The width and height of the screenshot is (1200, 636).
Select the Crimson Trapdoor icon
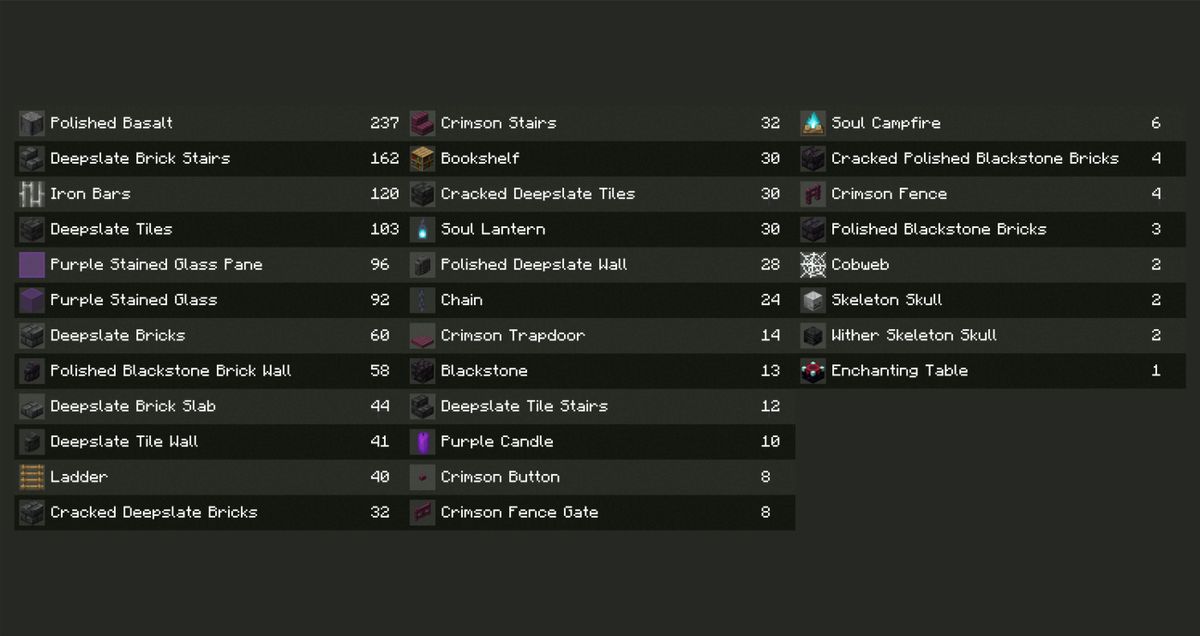coord(423,336)
